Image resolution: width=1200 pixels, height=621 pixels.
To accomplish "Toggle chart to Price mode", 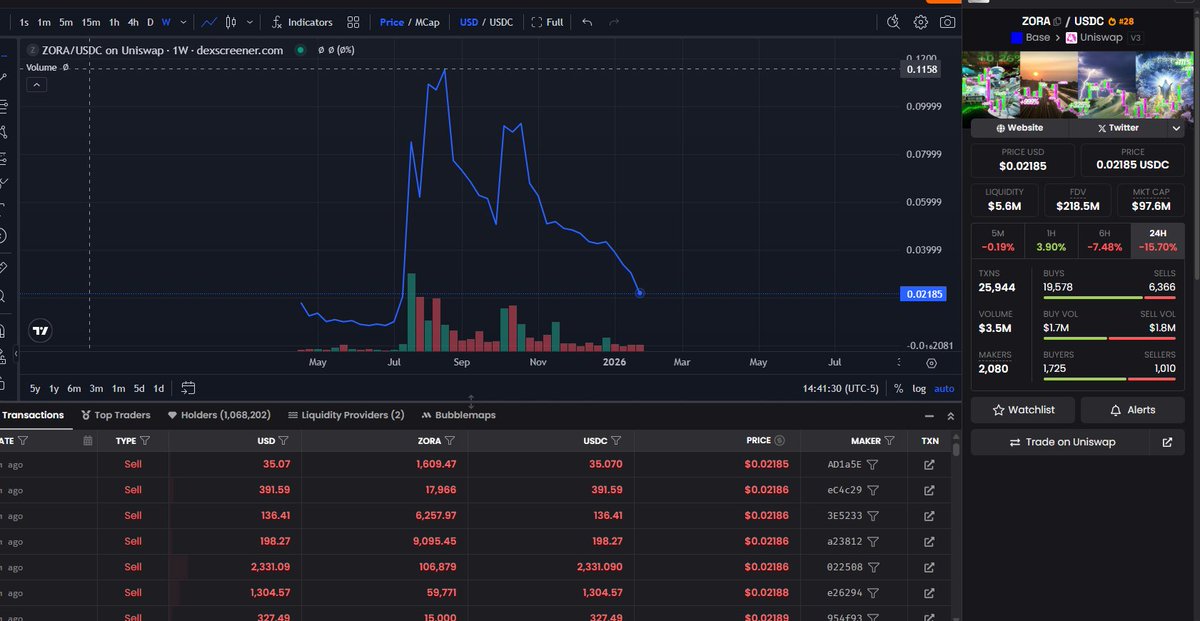I will (x=392, y=22).
